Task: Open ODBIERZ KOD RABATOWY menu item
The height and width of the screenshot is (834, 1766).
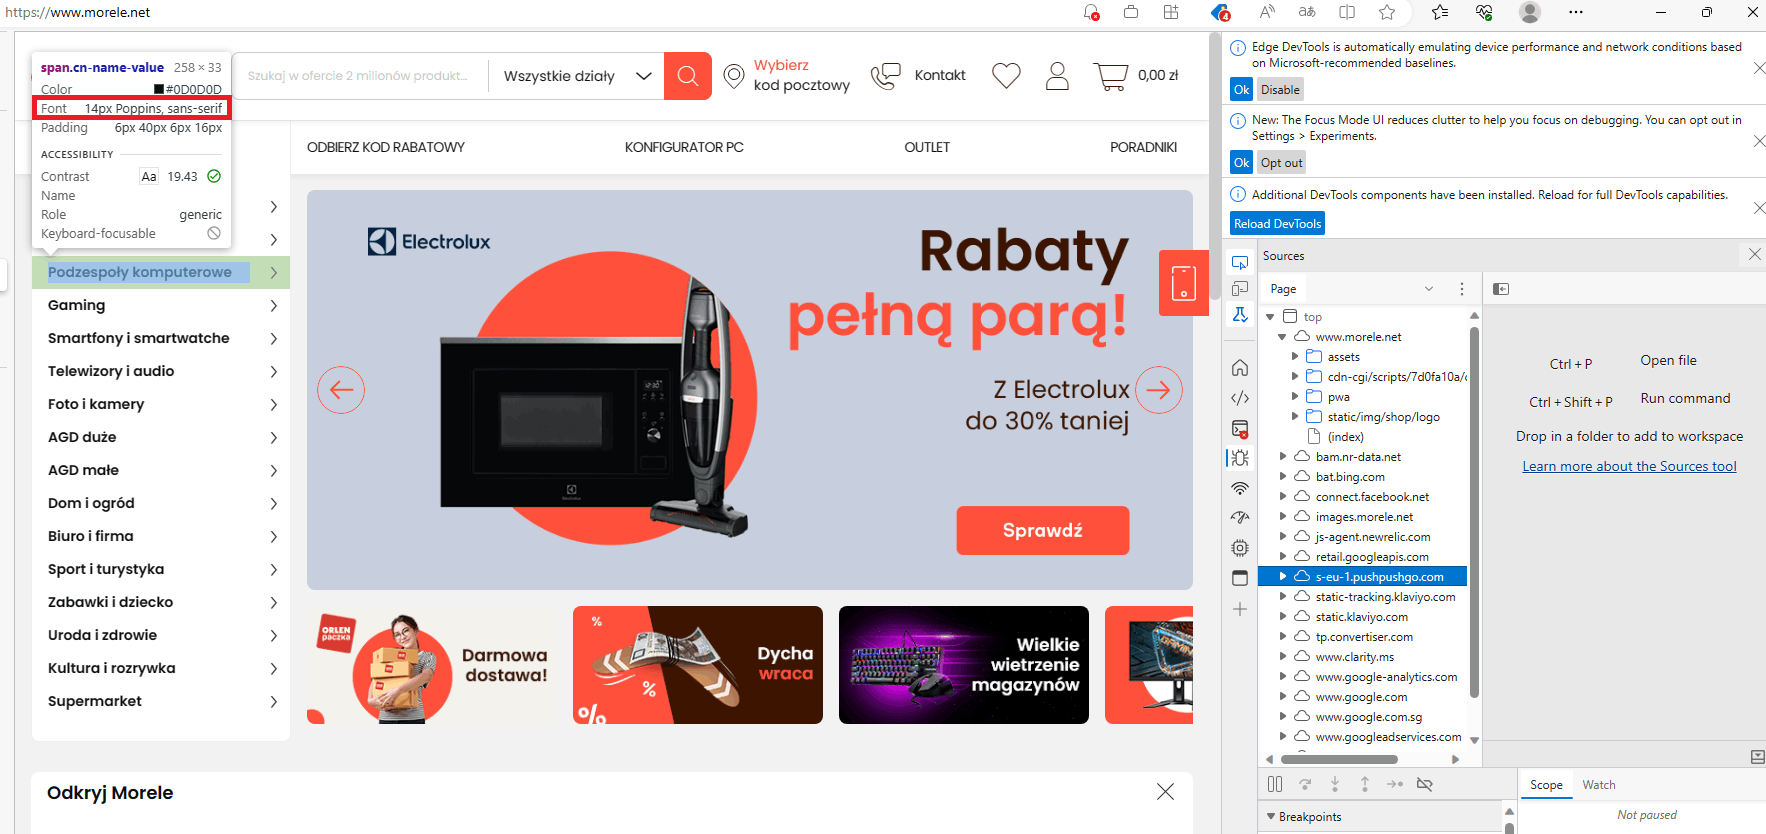Action: coord(386,147)
